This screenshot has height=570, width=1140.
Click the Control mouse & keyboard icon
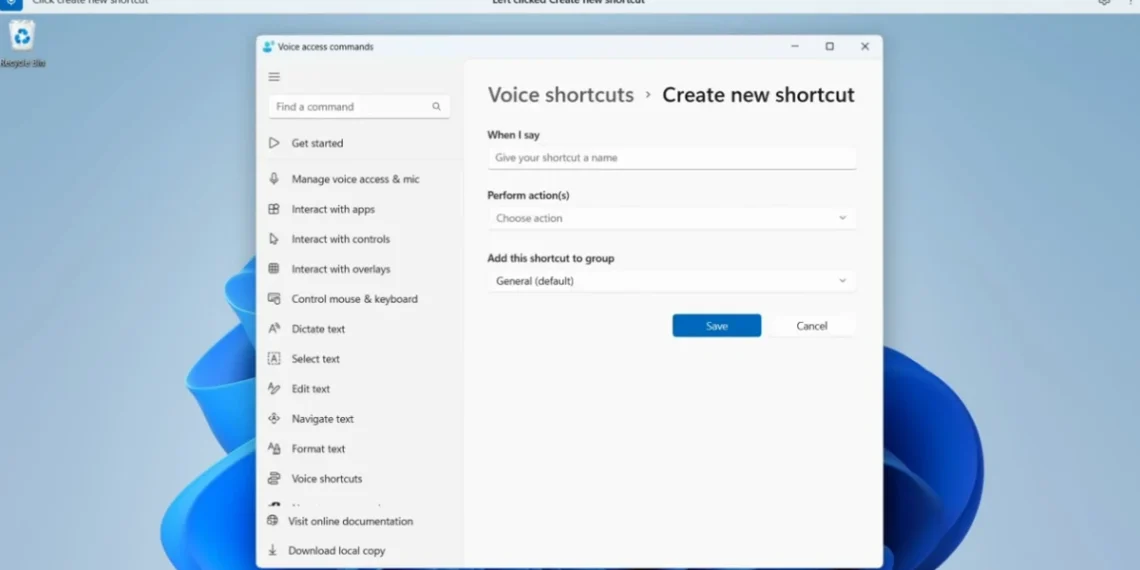(274, 299)
